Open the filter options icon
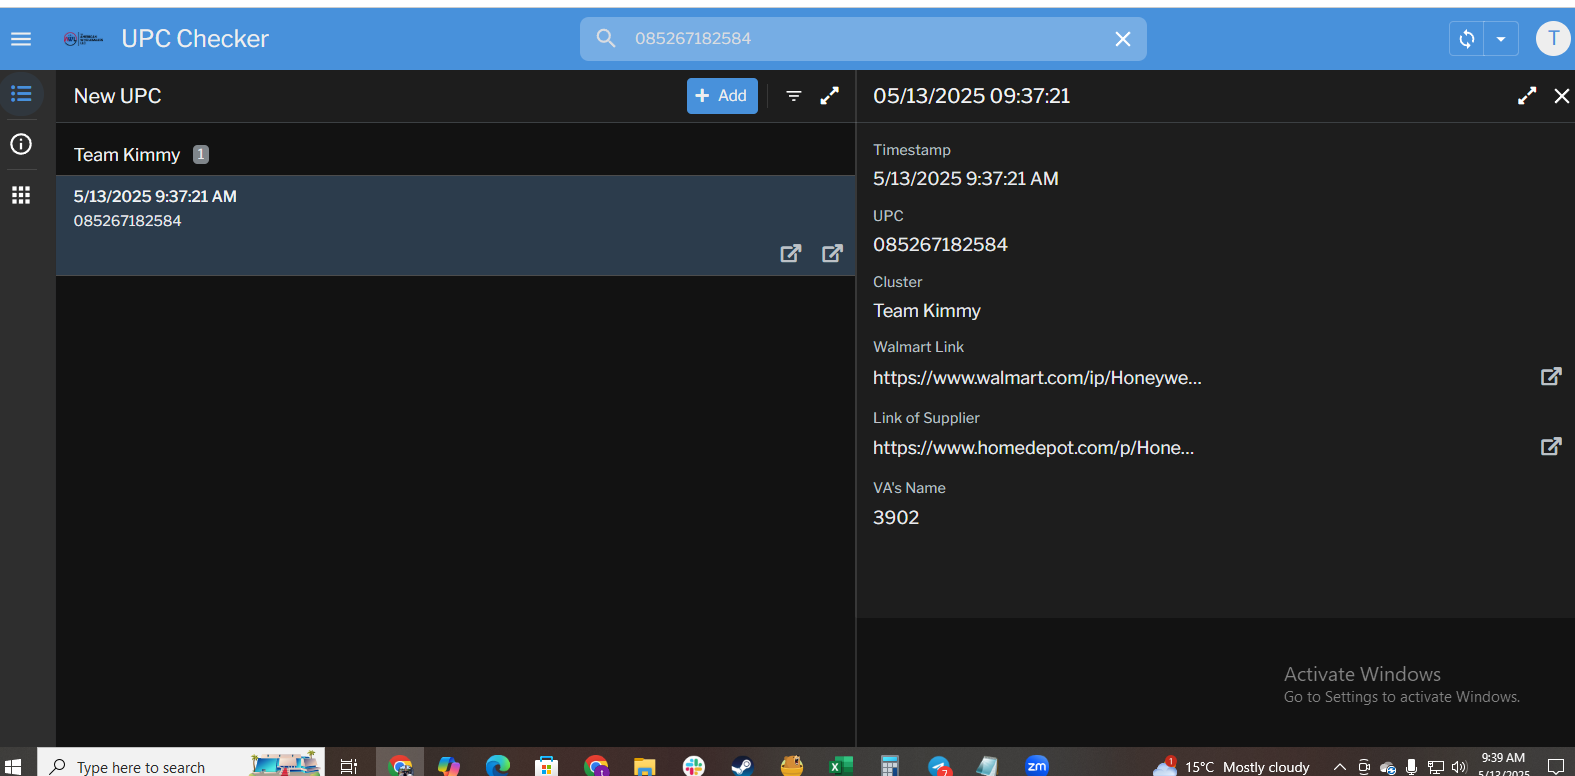1575x776 pixels. pos(793,96)
